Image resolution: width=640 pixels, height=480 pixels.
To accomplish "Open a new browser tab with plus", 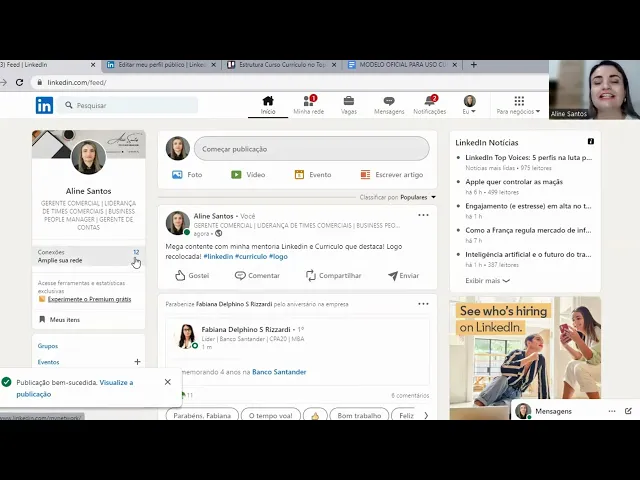I will (x=473, y=65).
